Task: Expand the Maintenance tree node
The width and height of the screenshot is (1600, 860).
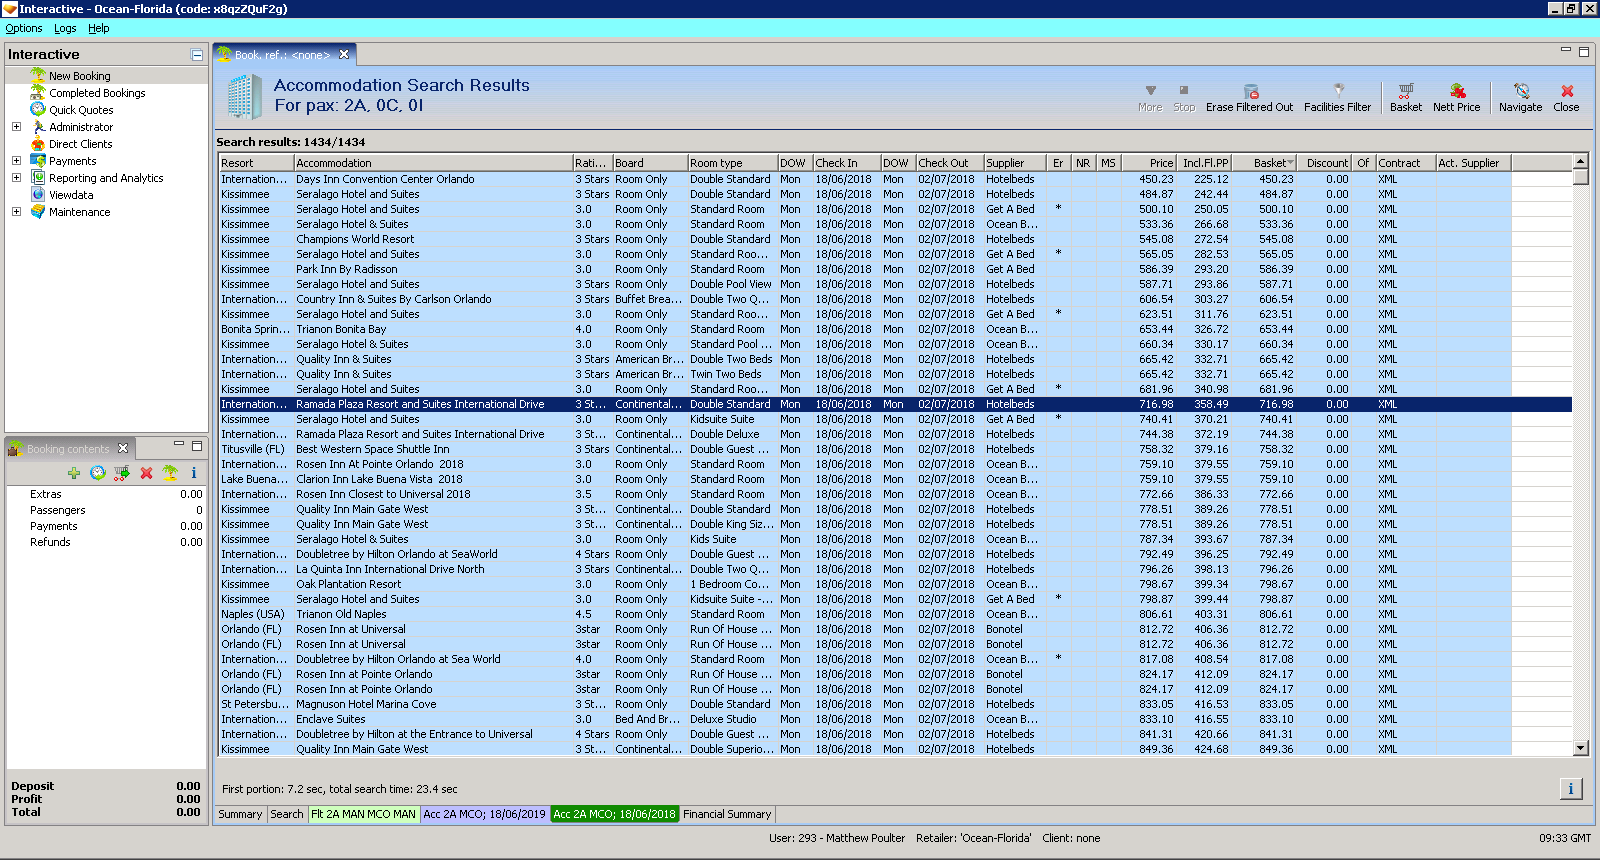Action: pos(16,212)
